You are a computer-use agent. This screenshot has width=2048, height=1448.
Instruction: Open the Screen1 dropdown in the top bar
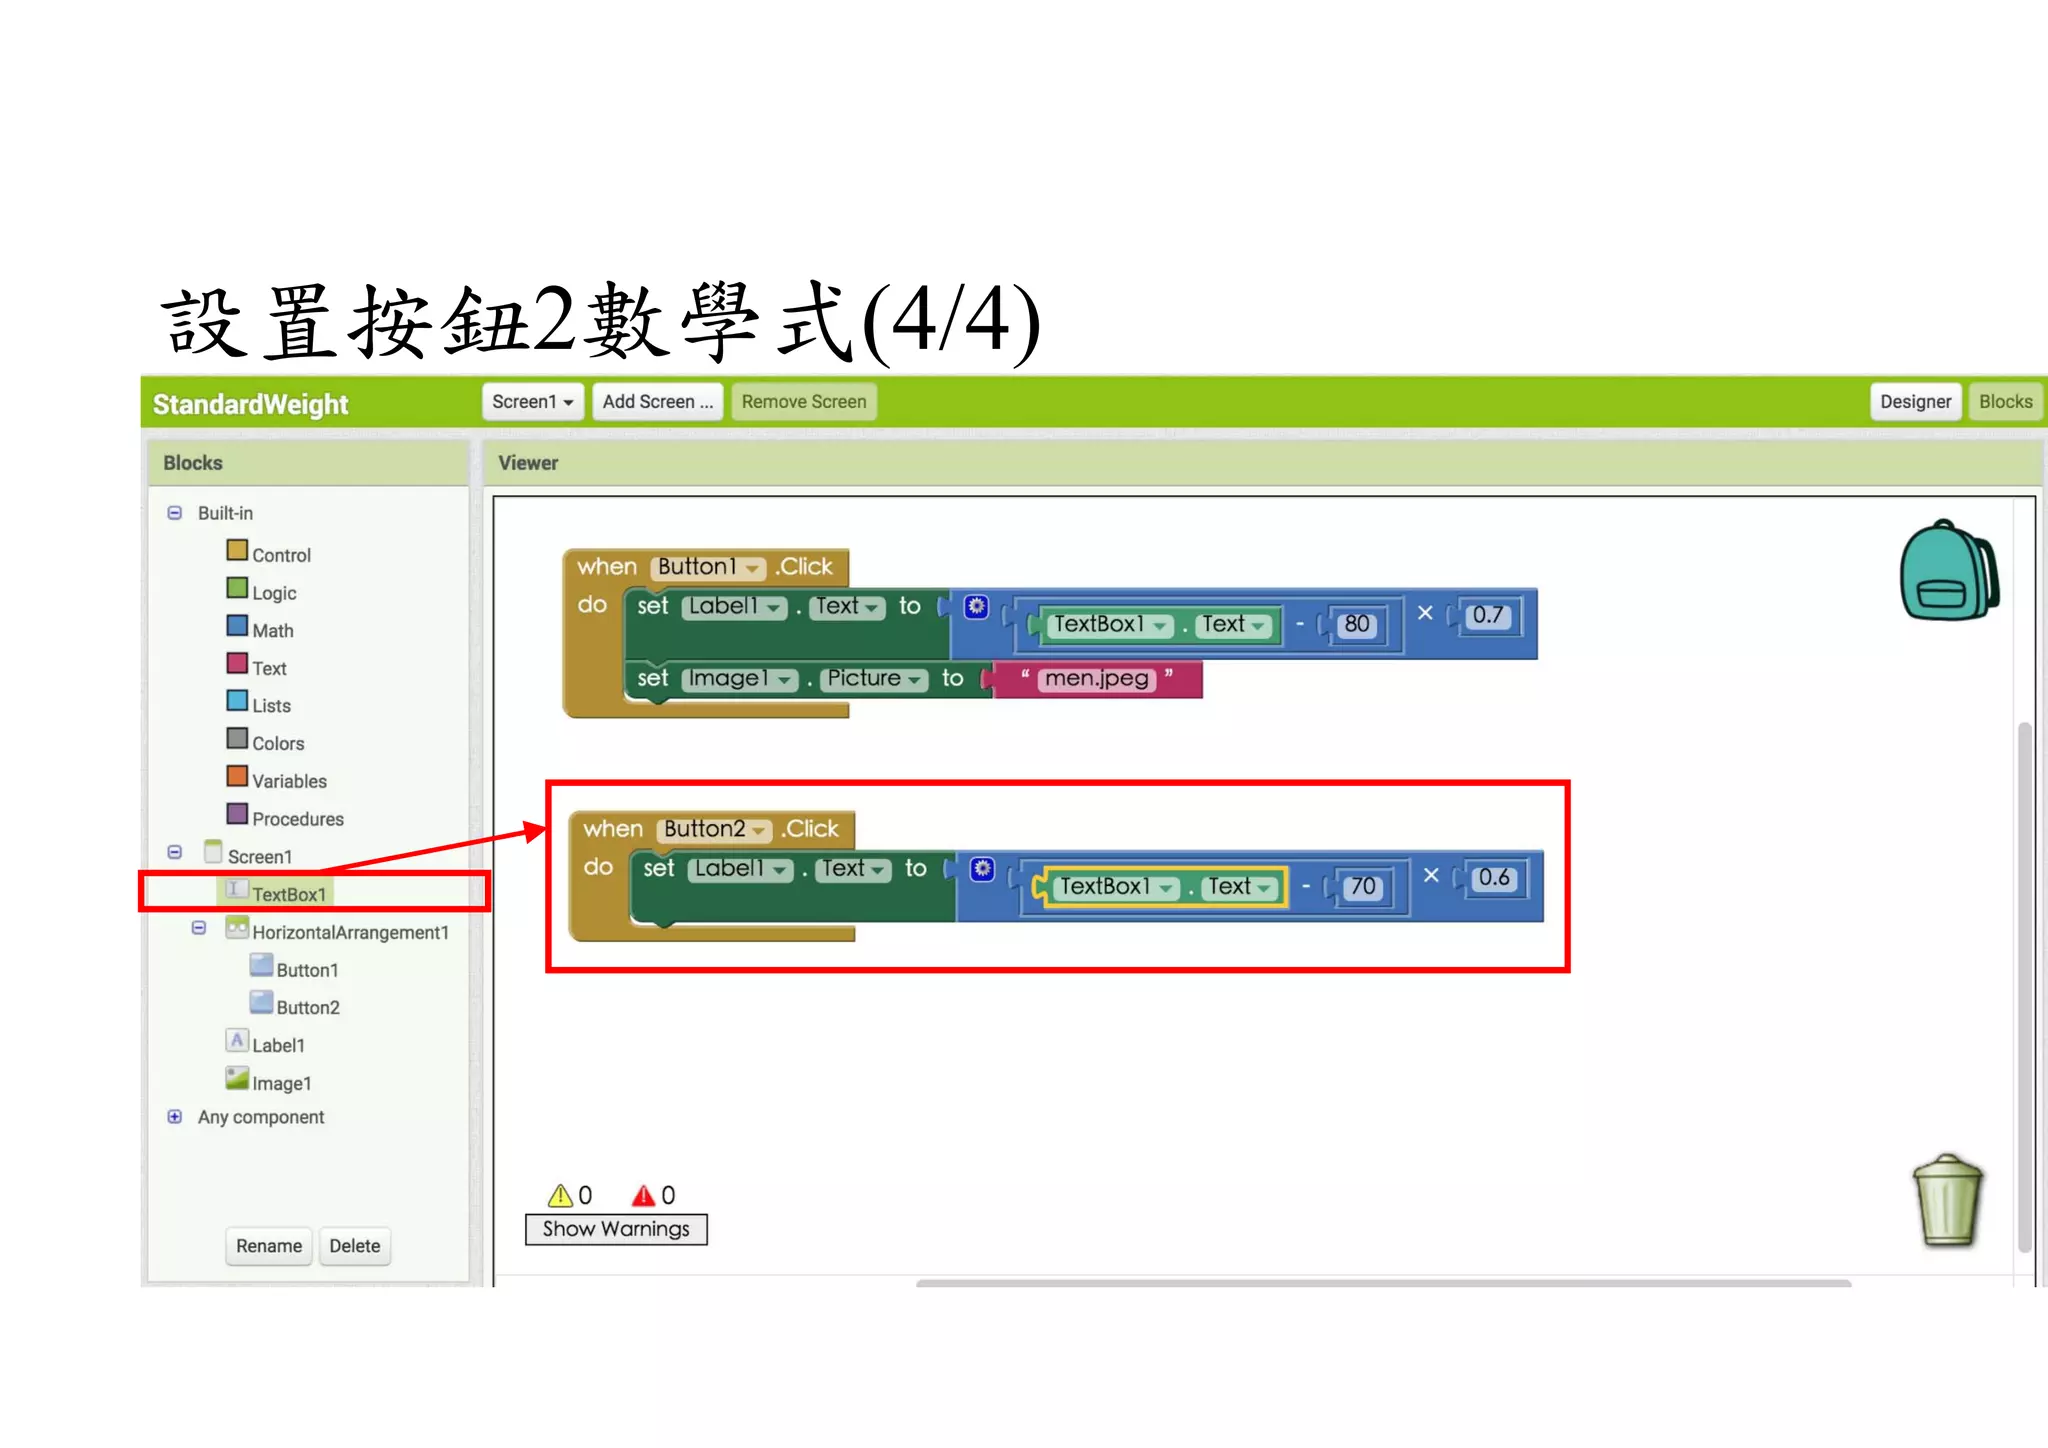click(532, 402)
